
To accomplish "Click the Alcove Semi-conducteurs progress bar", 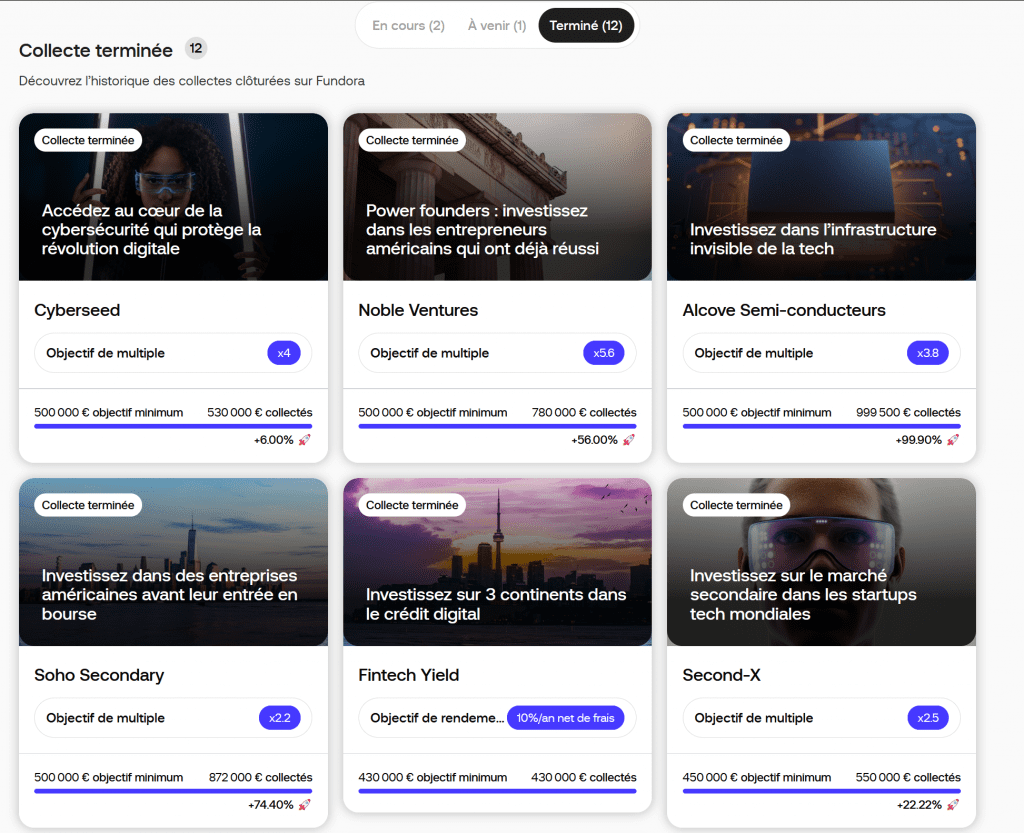I will tap(821, 426).
